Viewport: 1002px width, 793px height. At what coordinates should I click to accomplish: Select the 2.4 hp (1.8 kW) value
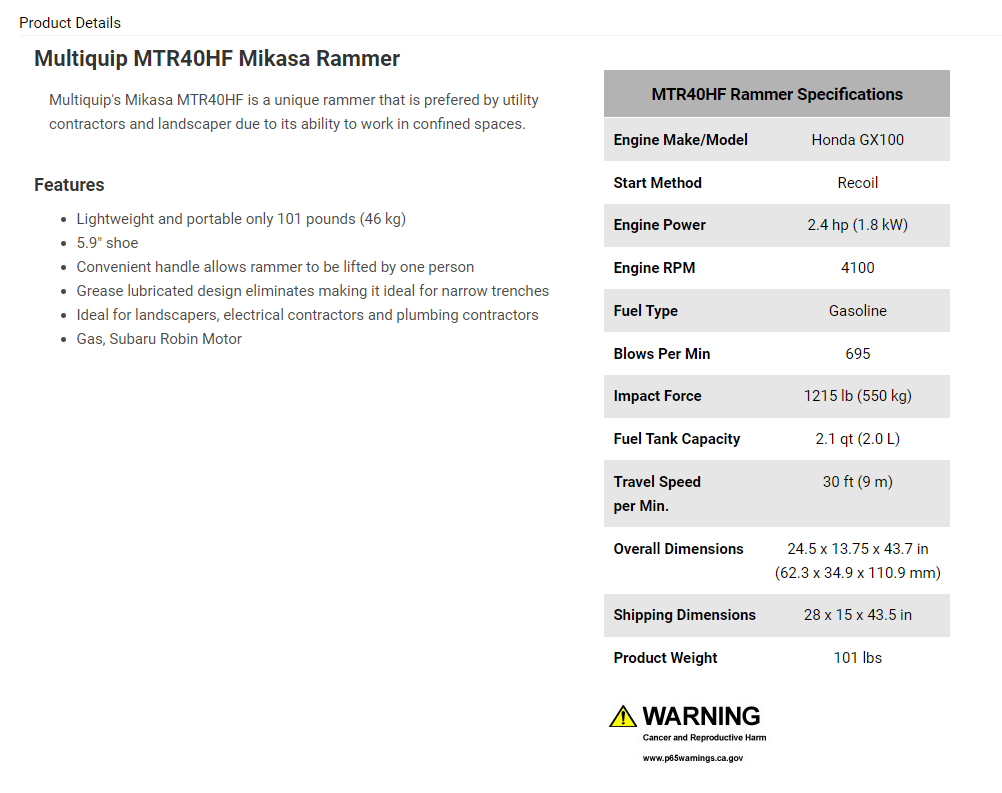pyautogui.click(x=858, y=225)
